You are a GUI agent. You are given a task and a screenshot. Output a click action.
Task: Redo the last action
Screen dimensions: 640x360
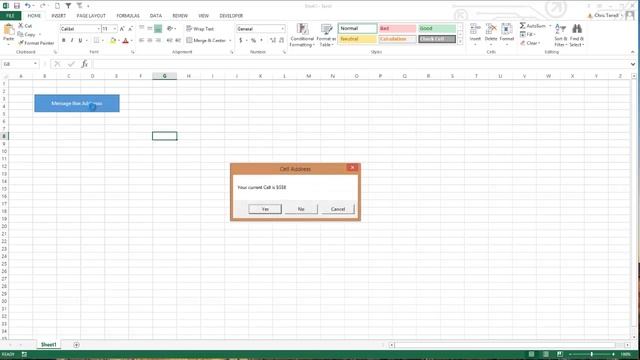tap(42, 6)
